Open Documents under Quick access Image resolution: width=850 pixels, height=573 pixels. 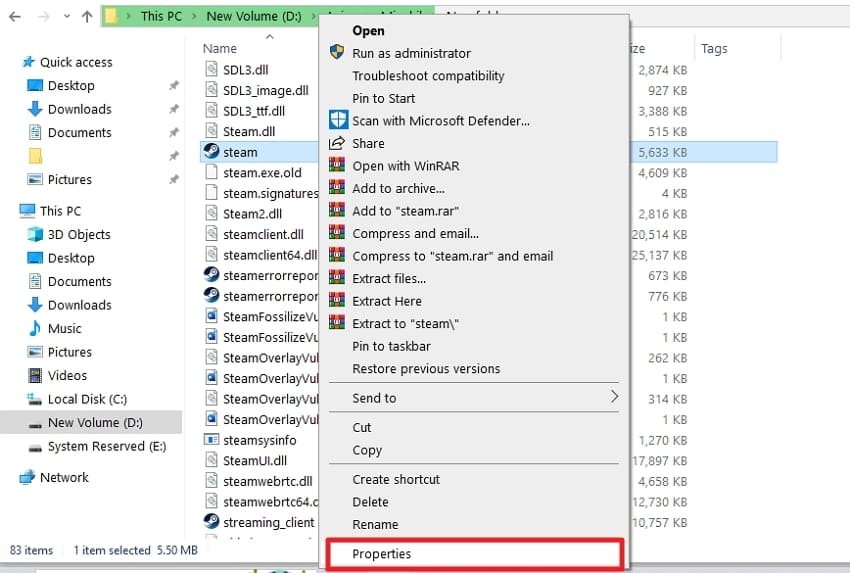tap(80, 133)
